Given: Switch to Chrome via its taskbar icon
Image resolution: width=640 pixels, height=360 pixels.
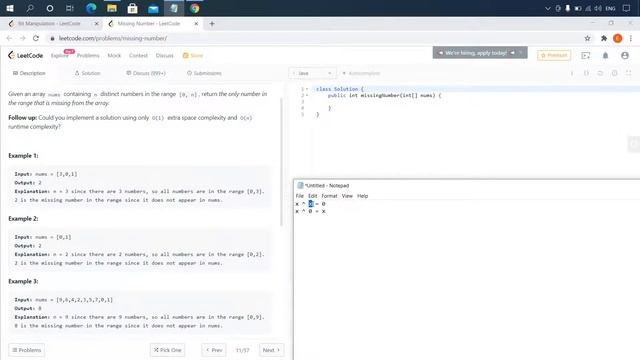Looking at the screenshot, I should (195, 8).
